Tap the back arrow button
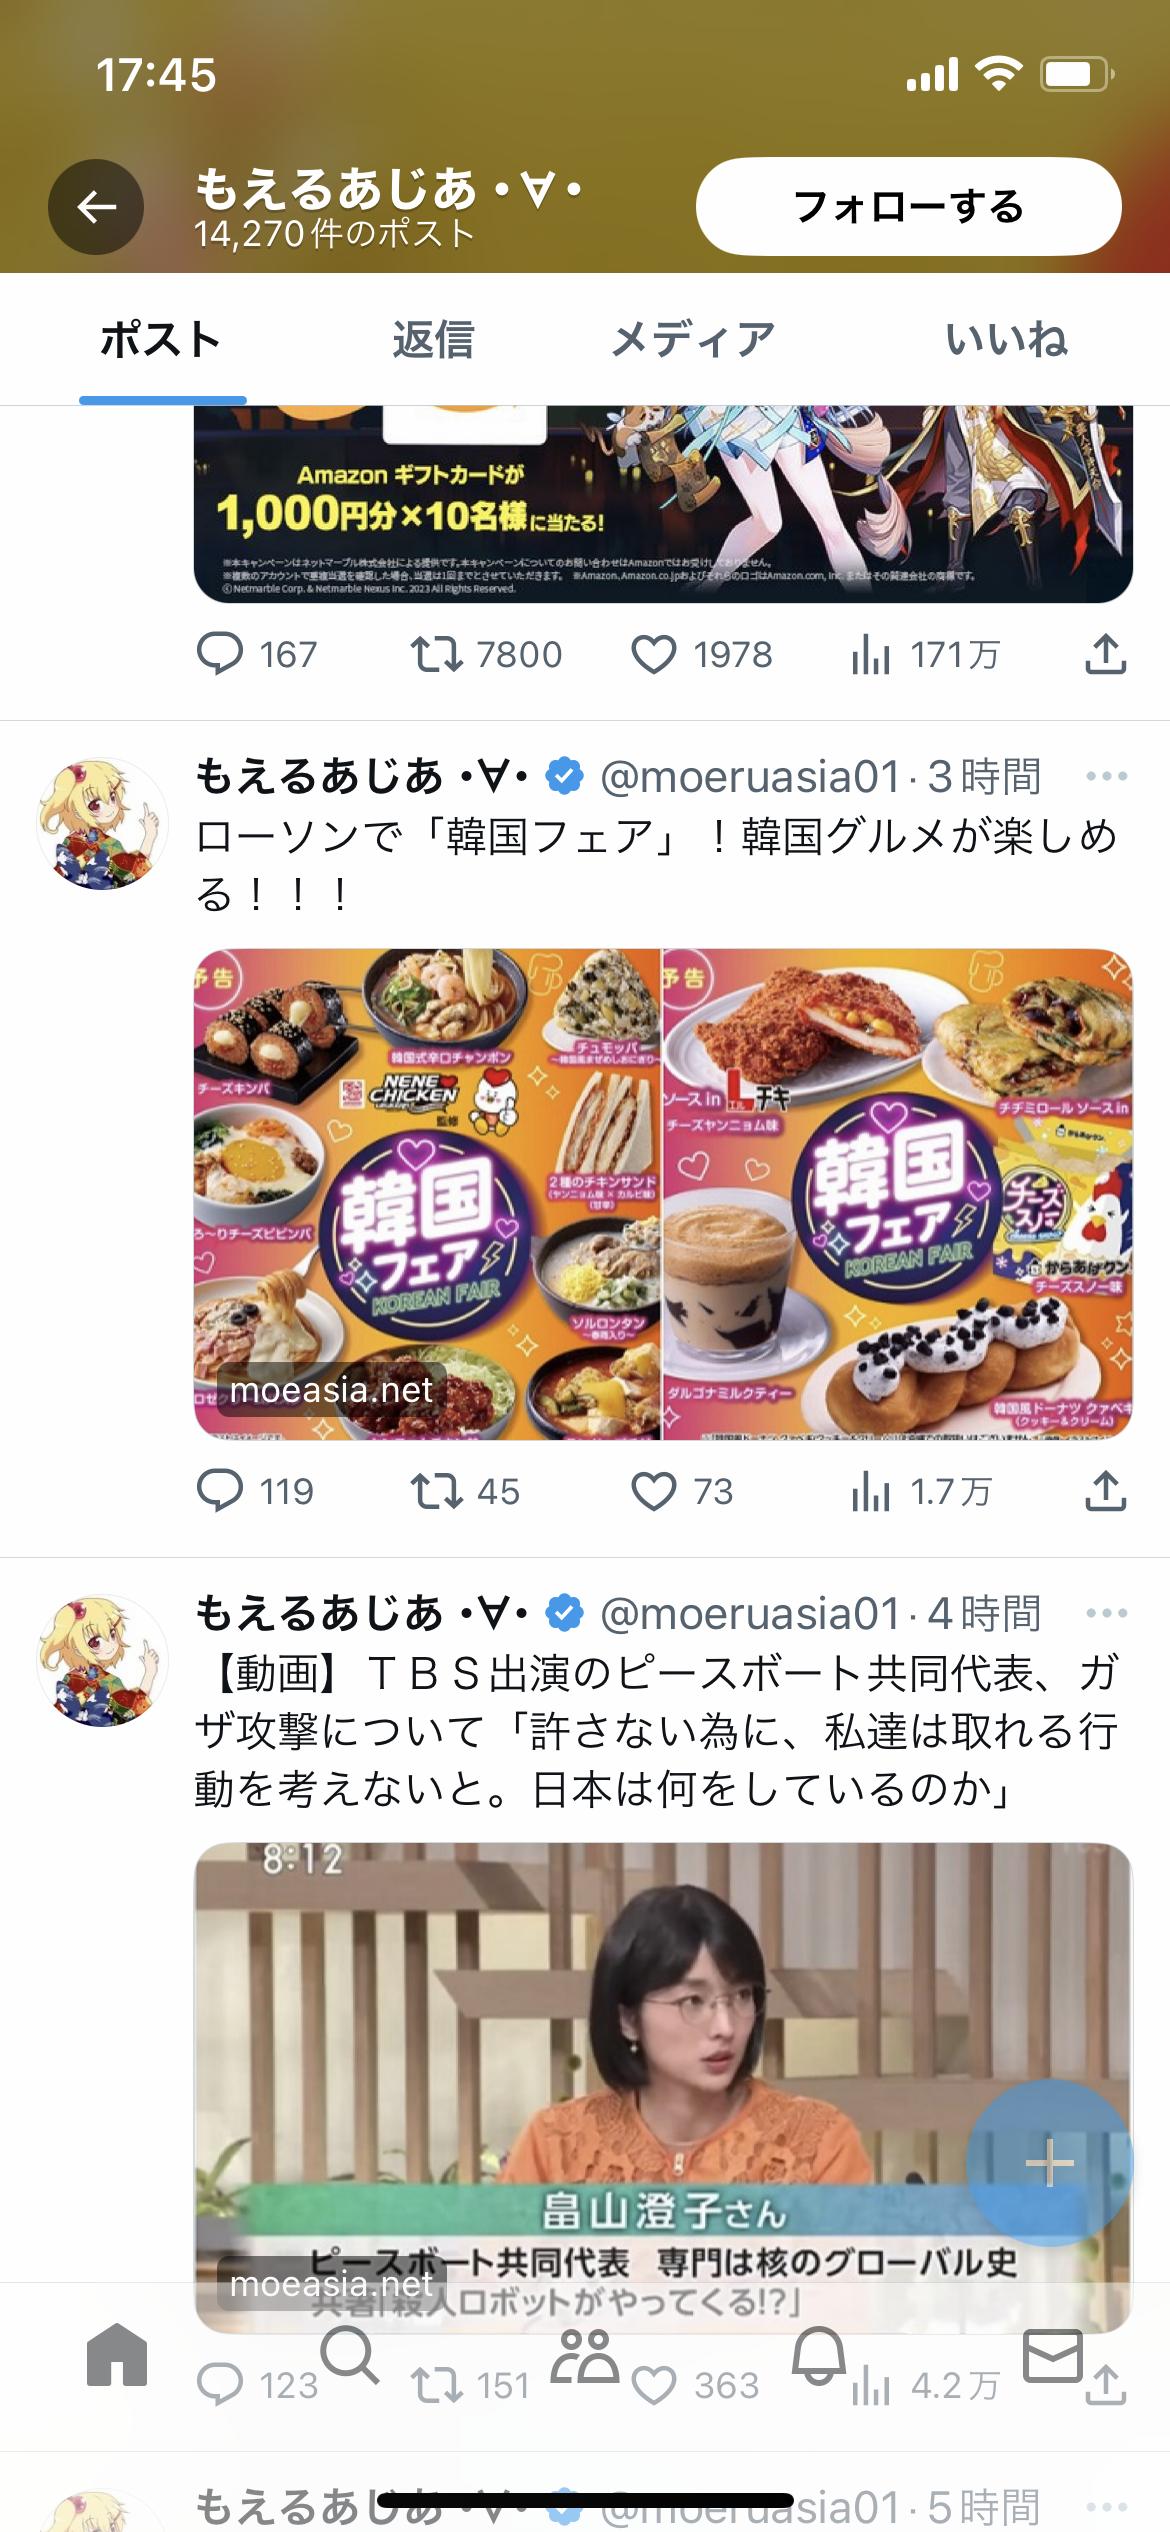The width and height of the screenshot is (1170, 2532). (x=96, y=207)
